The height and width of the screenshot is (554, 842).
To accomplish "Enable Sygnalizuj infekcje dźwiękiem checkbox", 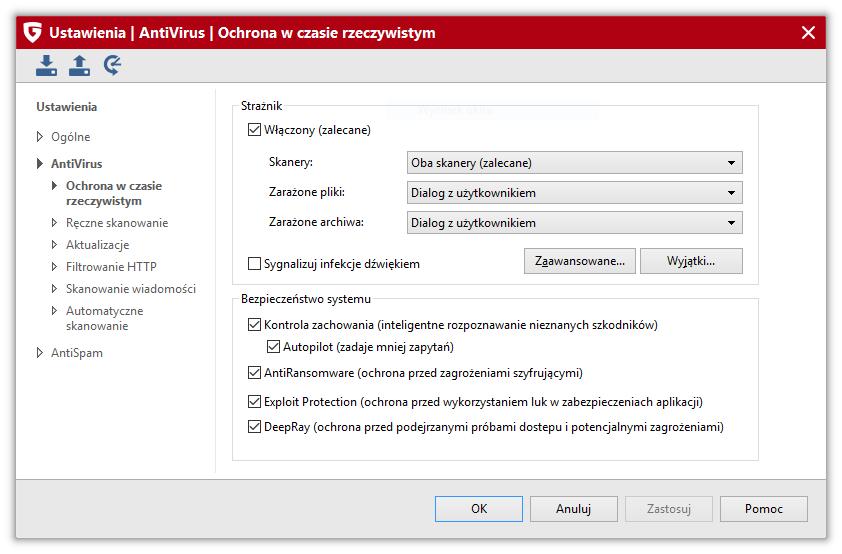I will (x=254, y=264).
